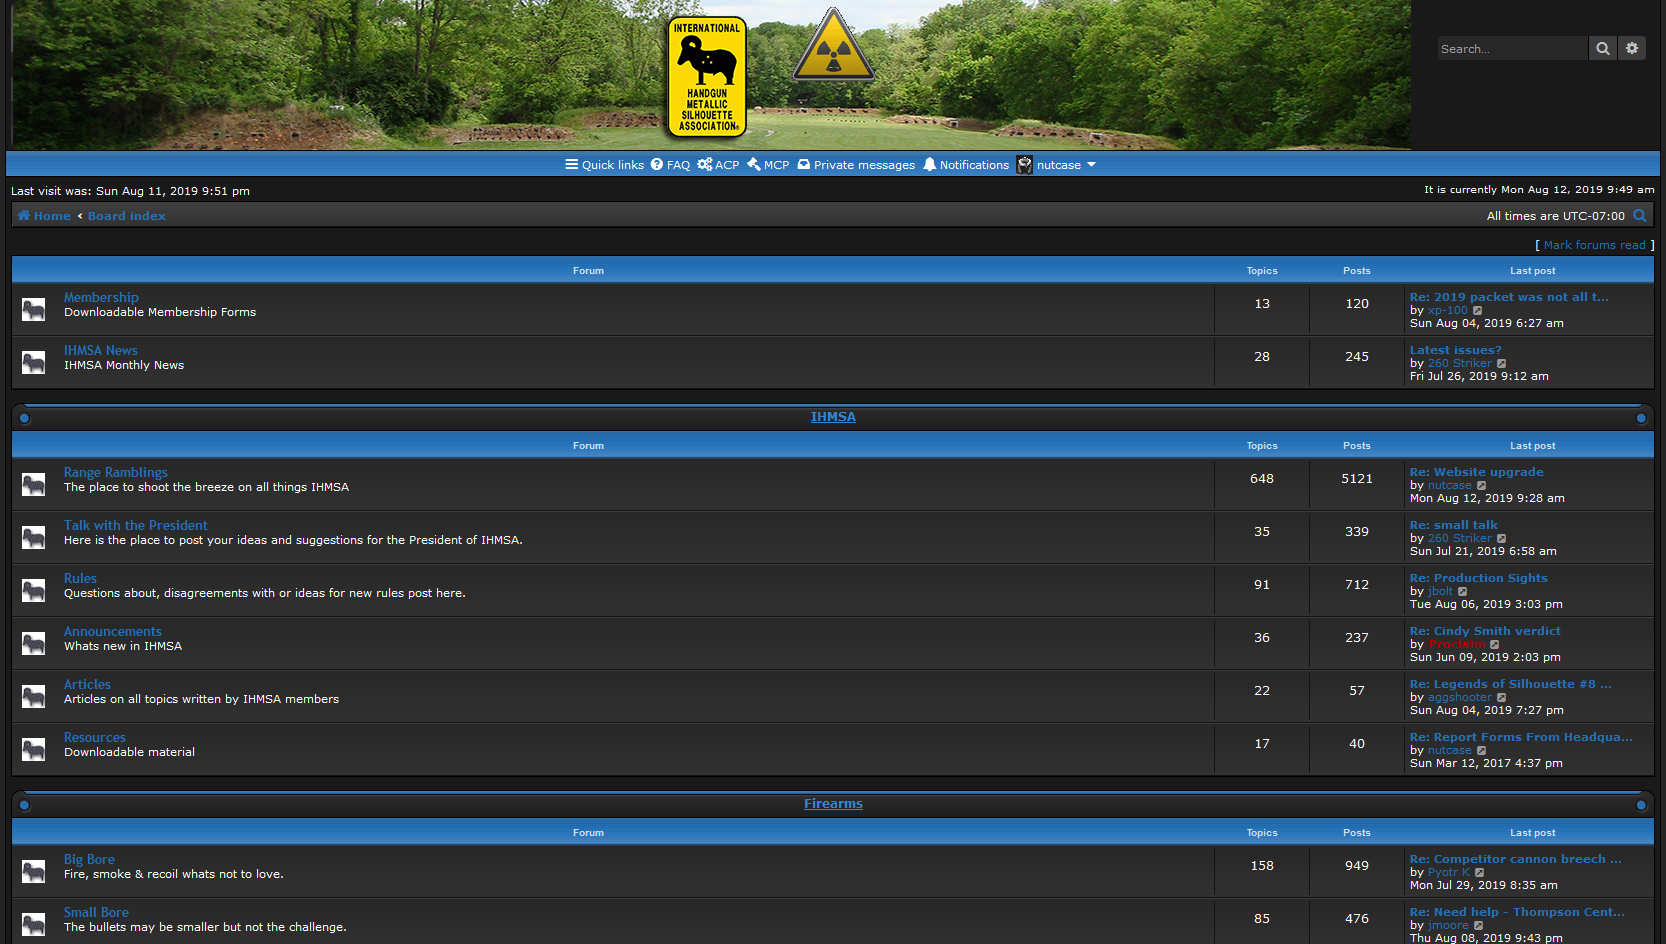Viewport: 1666px width, 944px height.
Task: Click the Talk with the President status icon
Action: (34, 537)
